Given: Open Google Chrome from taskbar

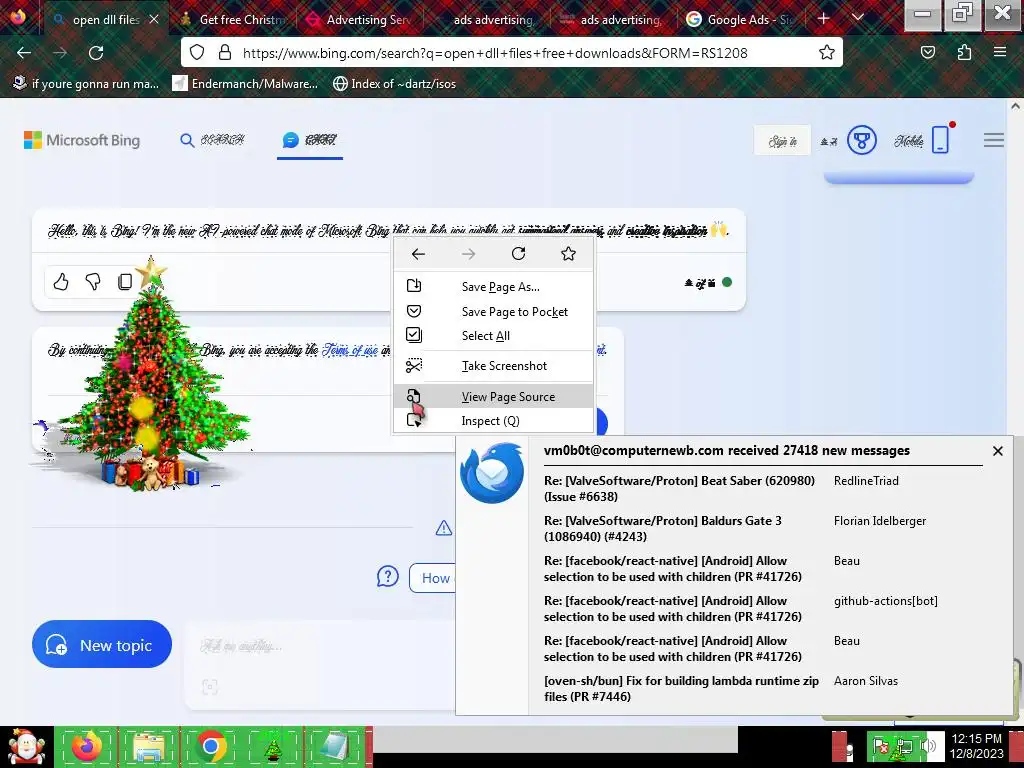Looking at the screenshot, I should 210,746.
